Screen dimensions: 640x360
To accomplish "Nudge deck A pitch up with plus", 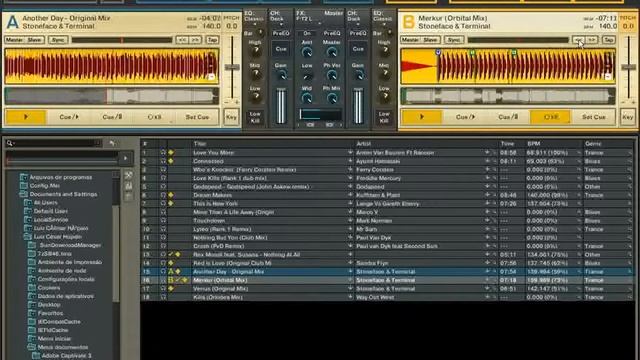I will [237, 102].
